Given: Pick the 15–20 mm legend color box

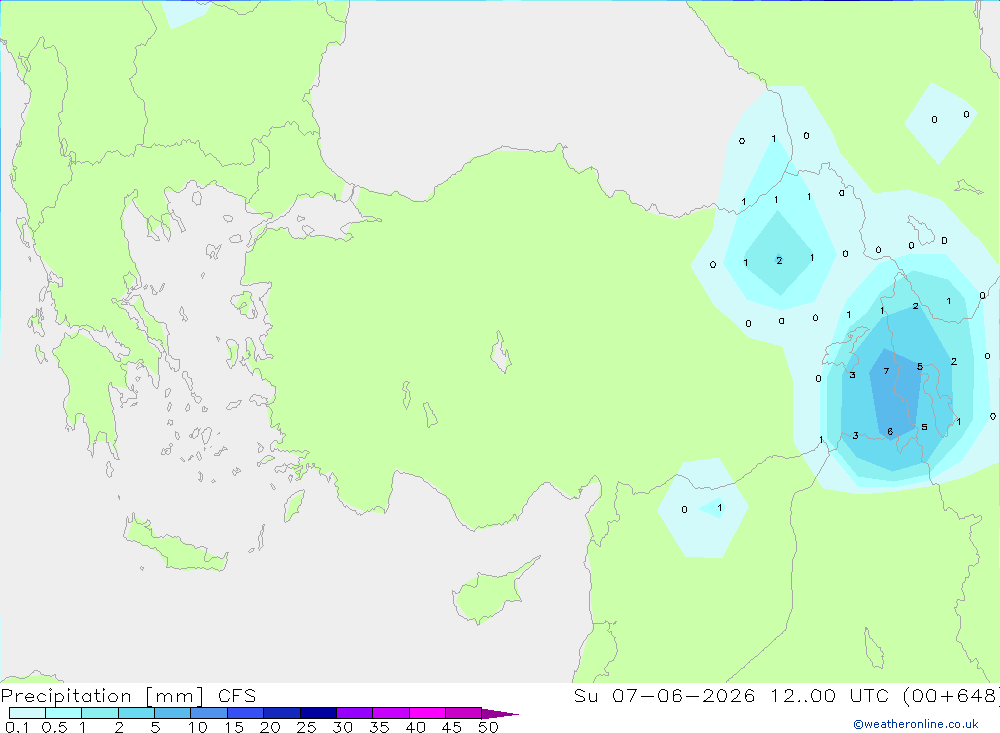Looking at the screenshot, I should (x=246, y=713).
